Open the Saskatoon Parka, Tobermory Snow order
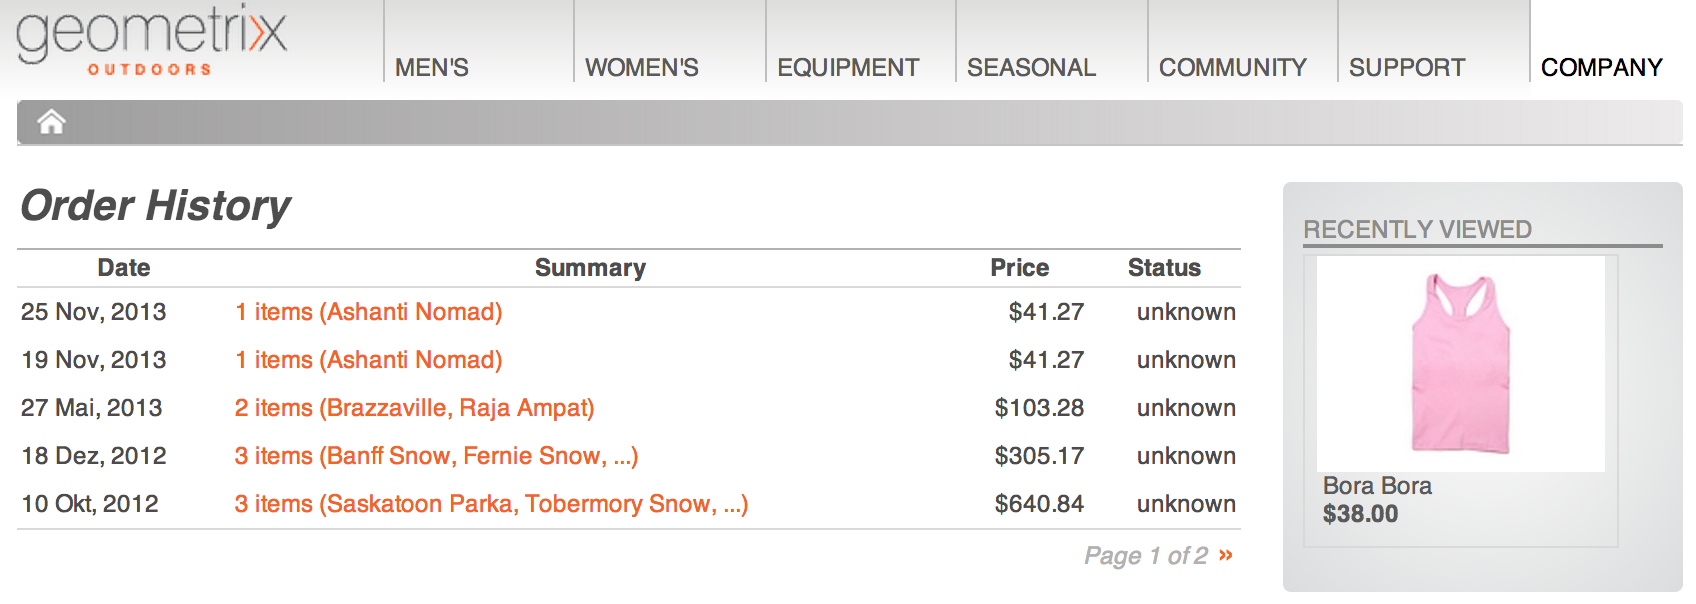 491,504
